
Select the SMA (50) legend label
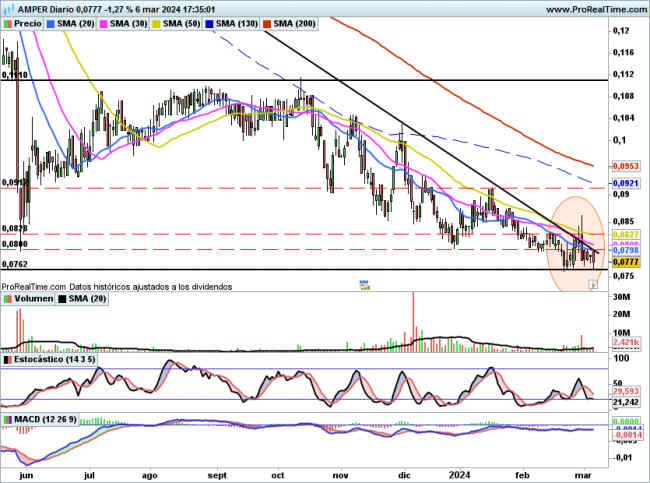click(181, 24)
